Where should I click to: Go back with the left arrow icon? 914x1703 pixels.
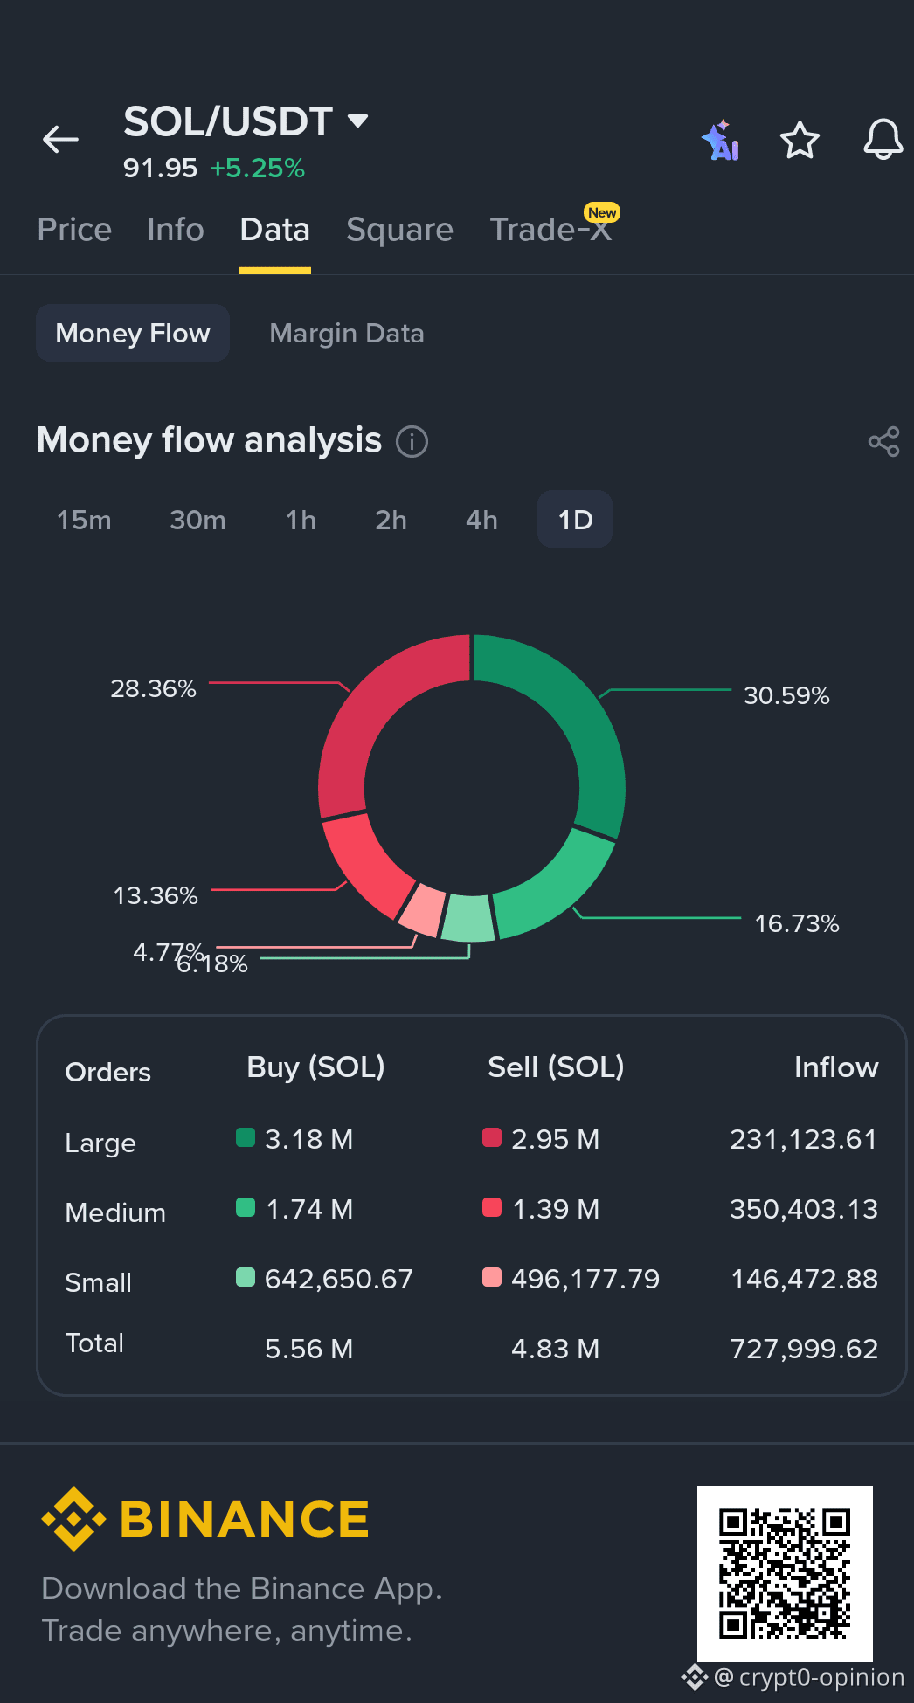click(x=61, y=140)
